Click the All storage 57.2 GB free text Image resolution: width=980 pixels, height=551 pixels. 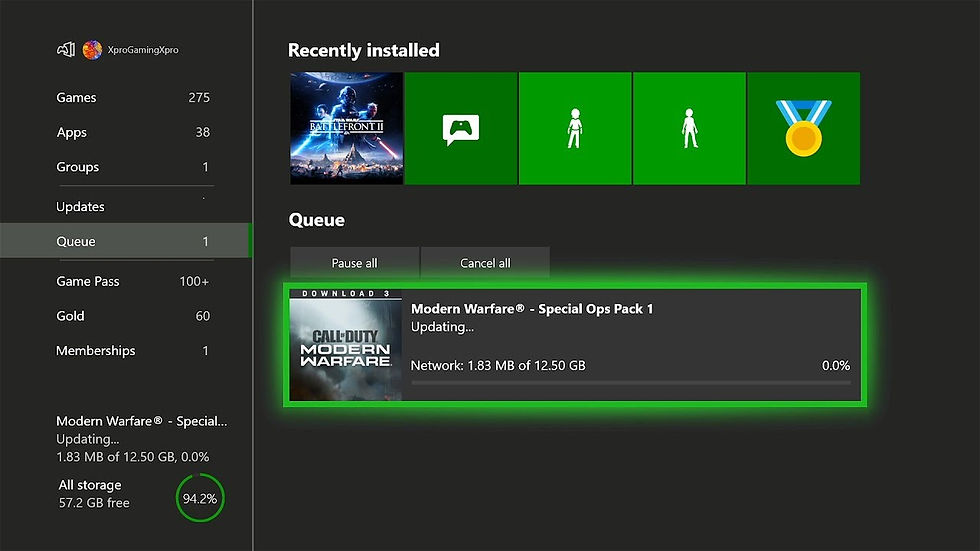tap(94, 494)
